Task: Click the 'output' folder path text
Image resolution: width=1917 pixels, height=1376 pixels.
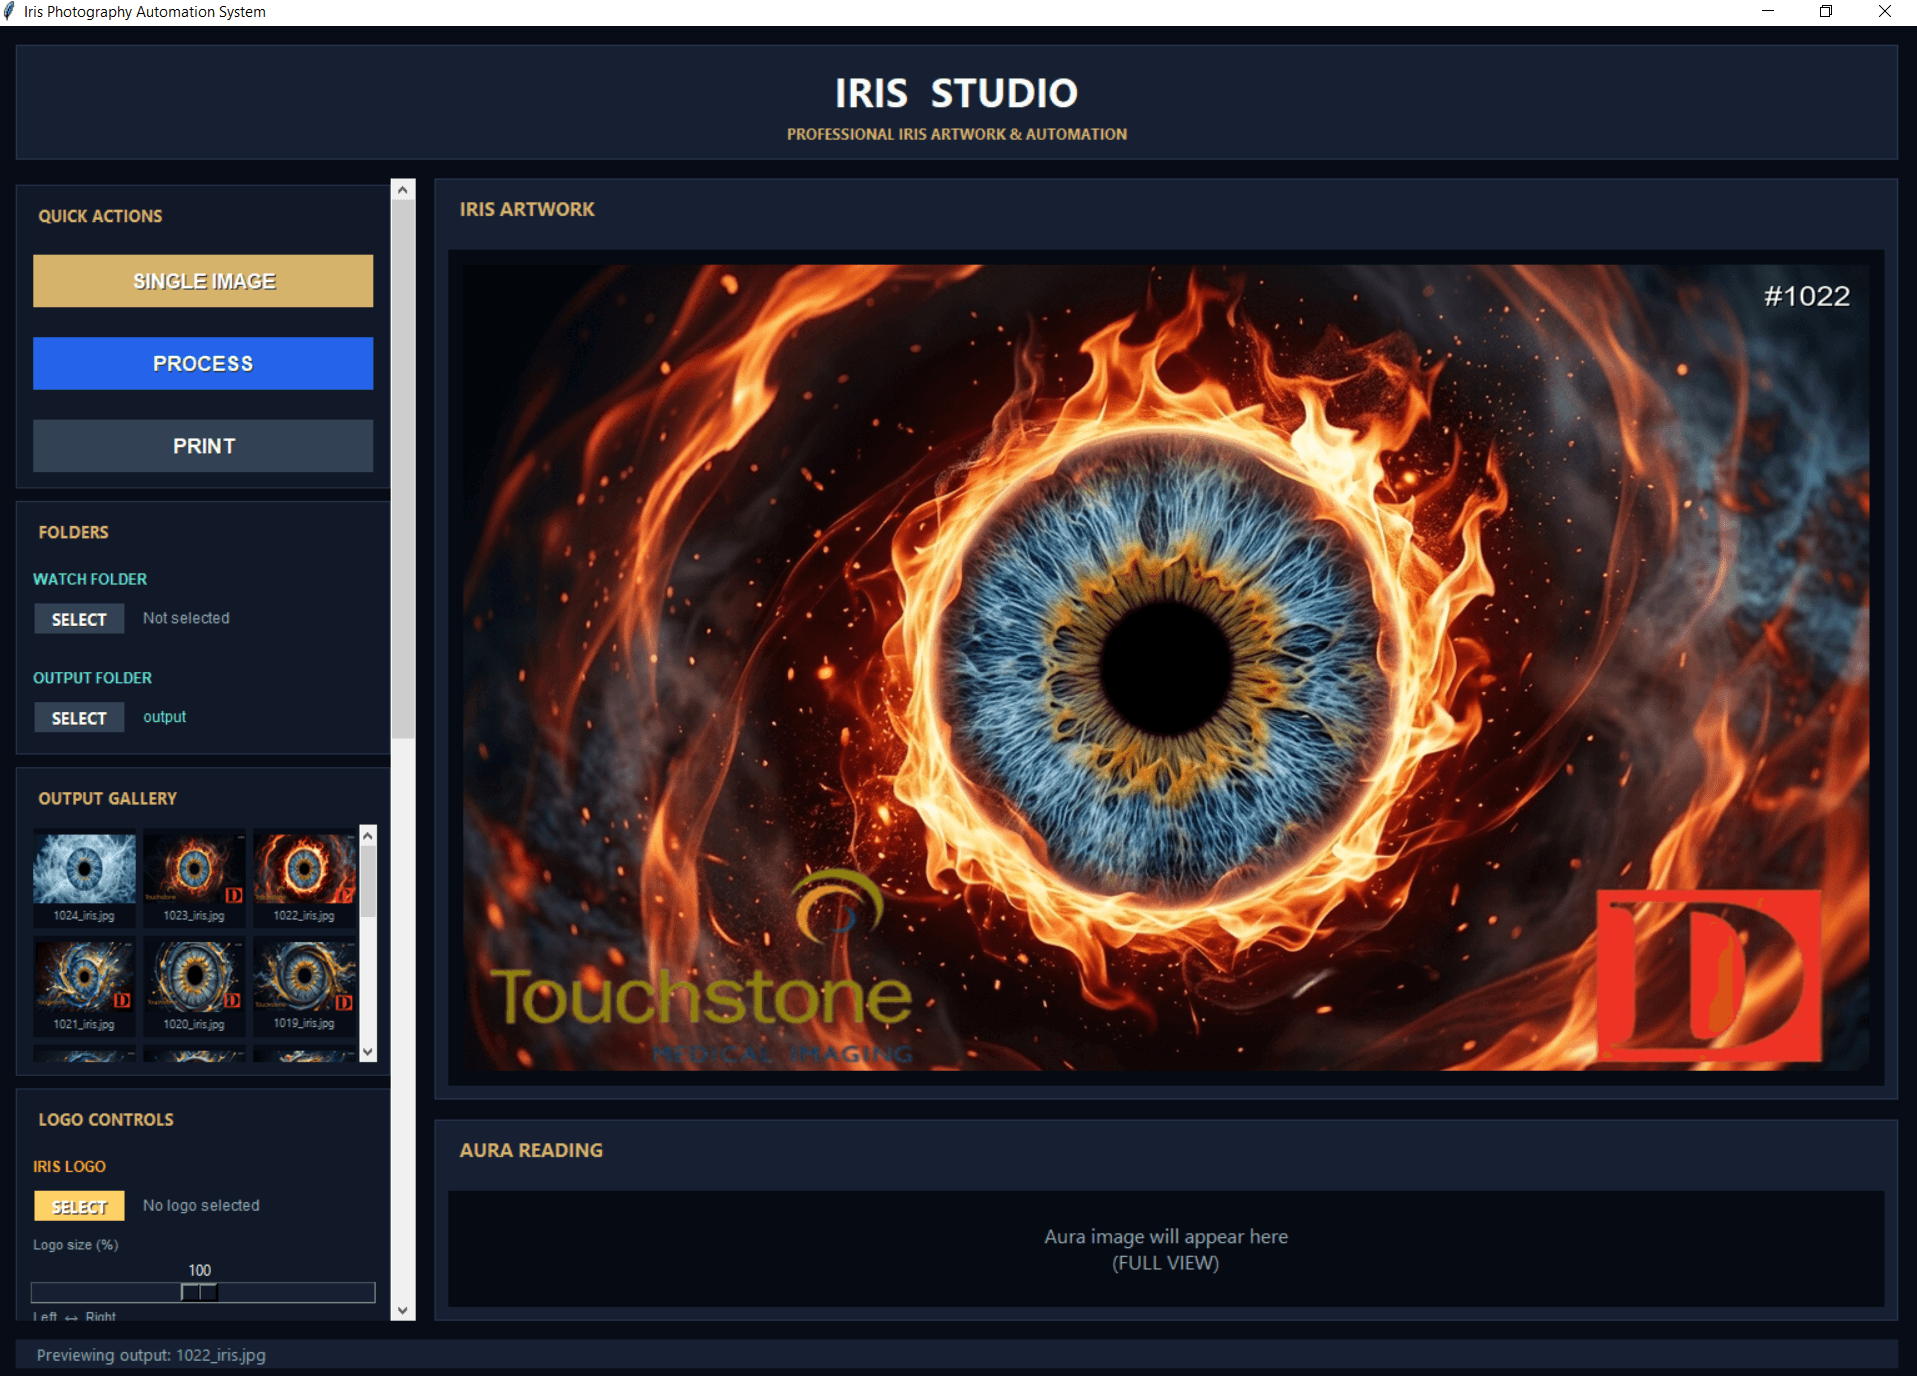Action: click(165, 717)
